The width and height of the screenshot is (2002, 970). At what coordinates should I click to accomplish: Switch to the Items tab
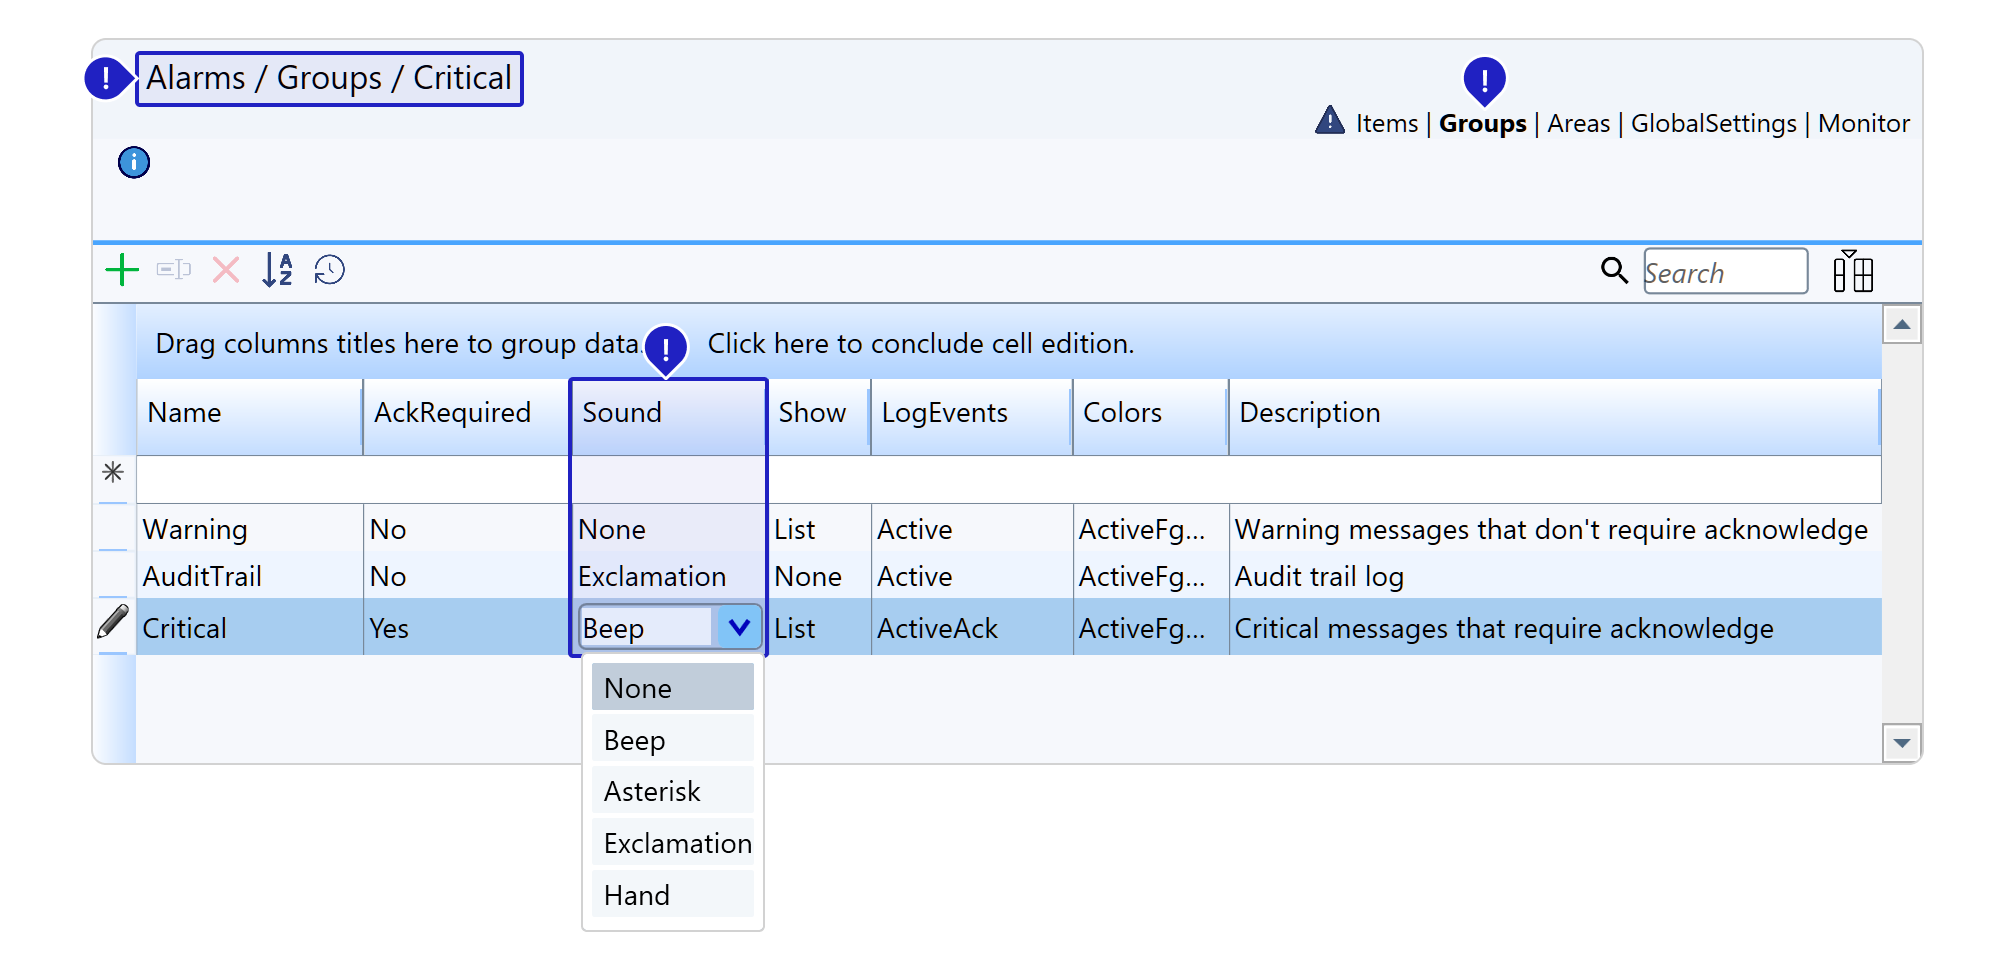tap(1386, 124)
